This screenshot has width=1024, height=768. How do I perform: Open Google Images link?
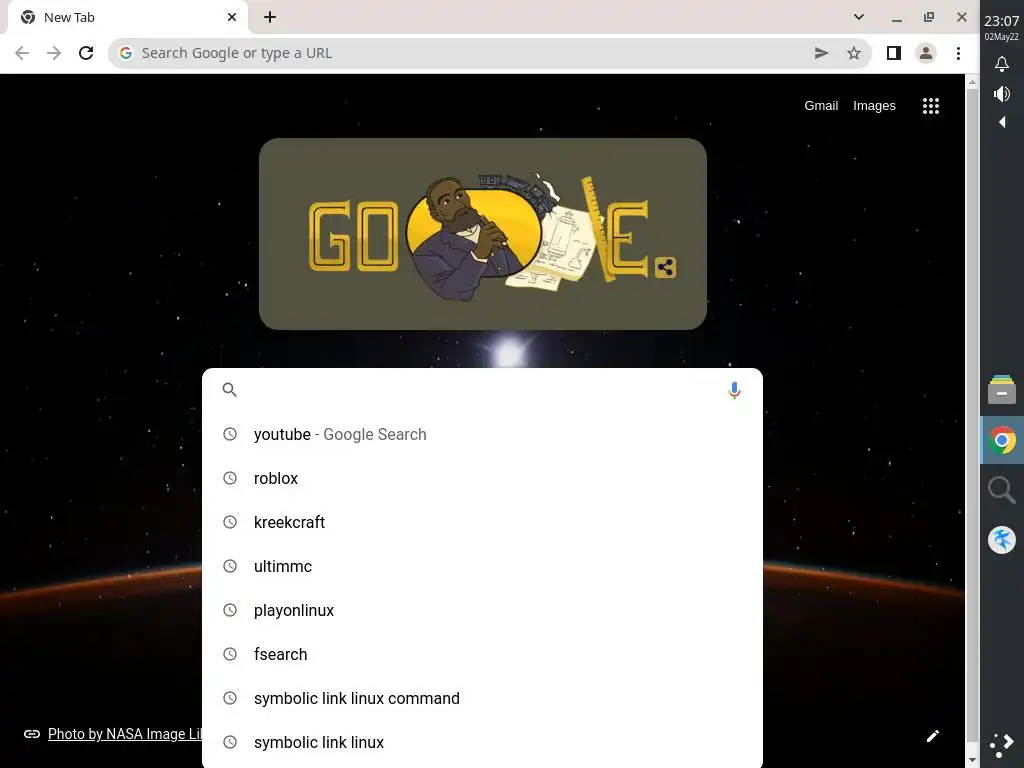tap(874, 106)
